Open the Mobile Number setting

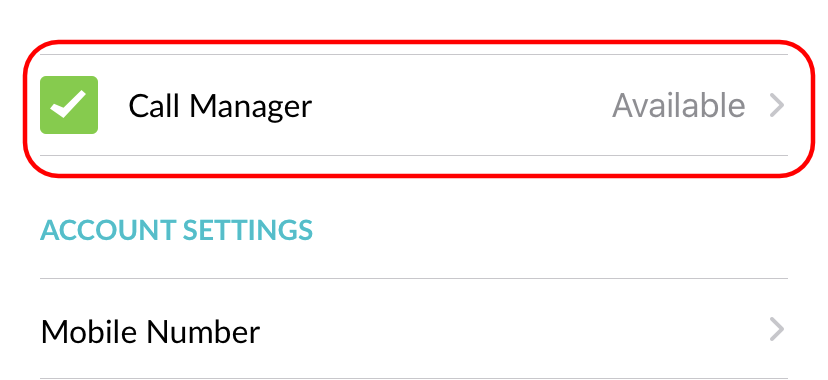(x=414, y=329)
